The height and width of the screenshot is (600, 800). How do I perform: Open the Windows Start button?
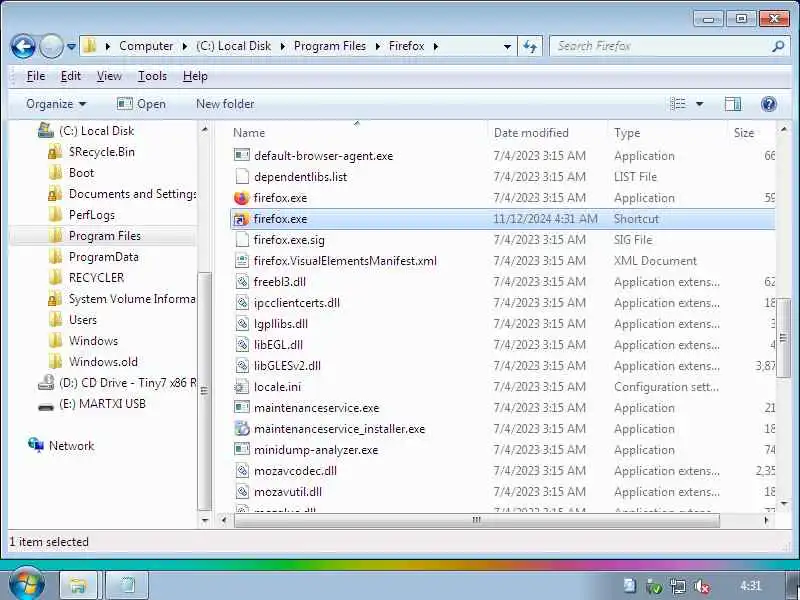click(x=27, y=583)
